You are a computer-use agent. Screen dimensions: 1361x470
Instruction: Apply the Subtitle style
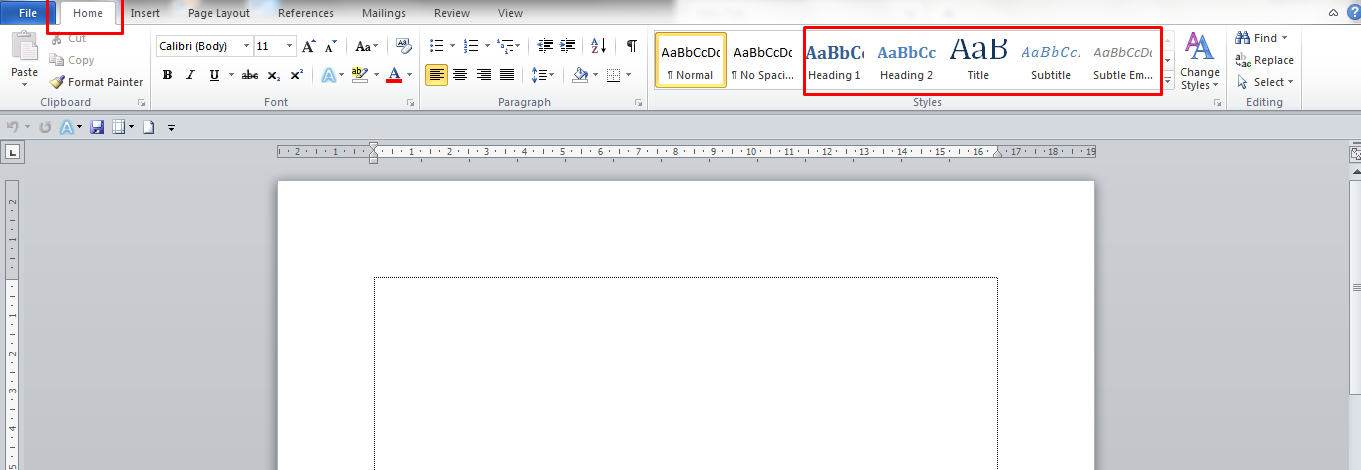(x=1051, y=60)
